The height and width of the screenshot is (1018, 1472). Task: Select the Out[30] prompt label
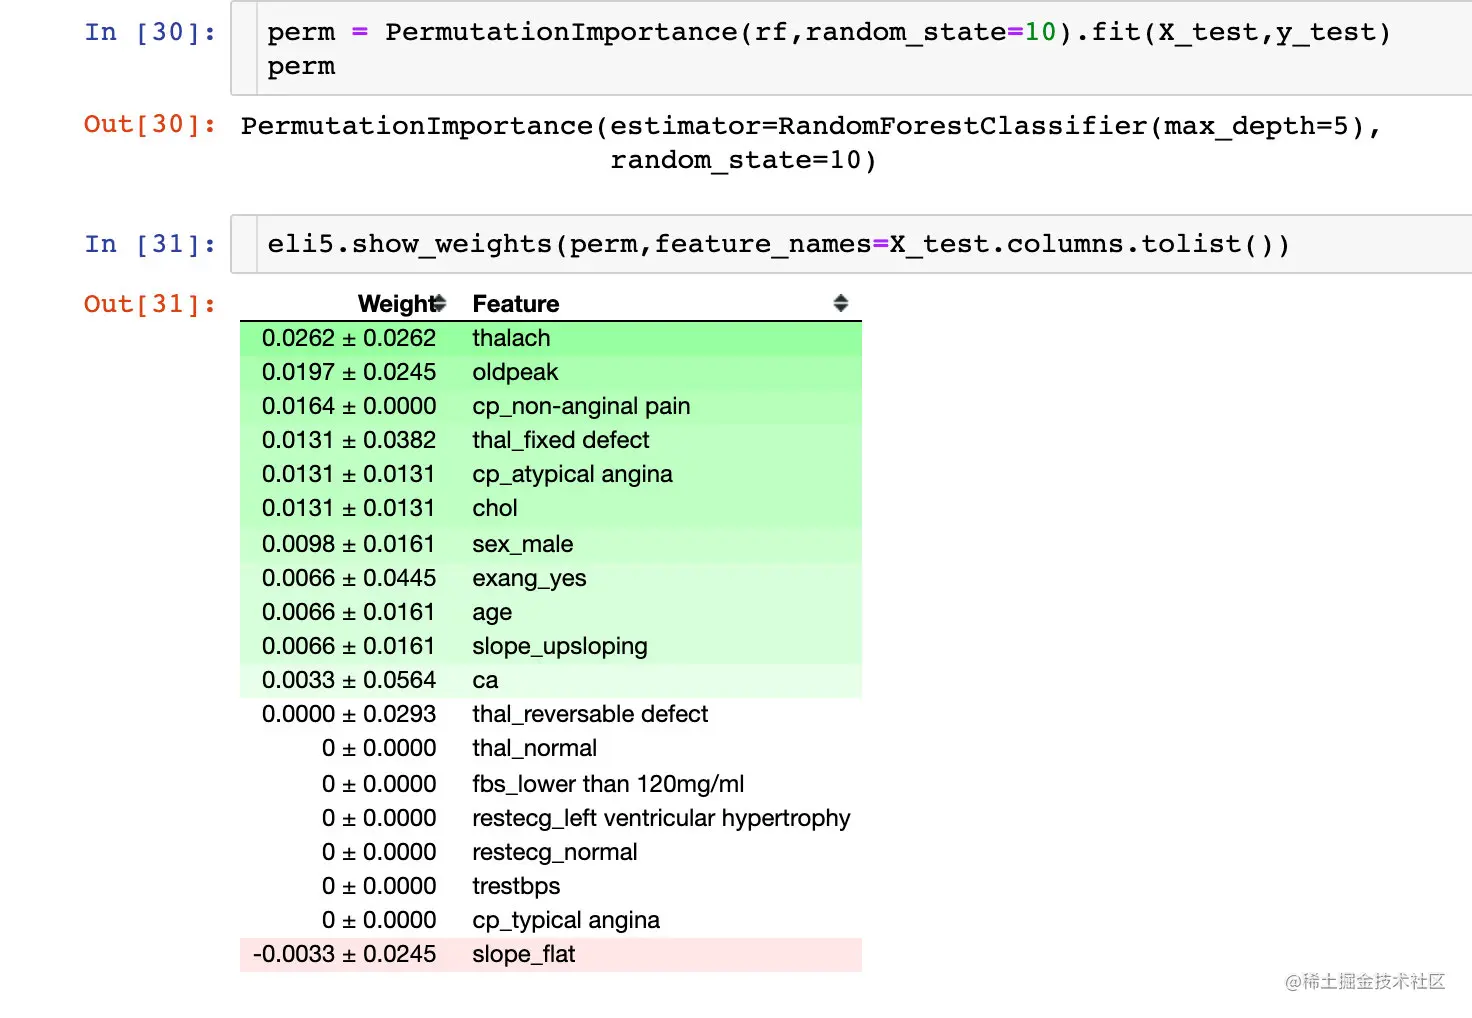(150, 124)
